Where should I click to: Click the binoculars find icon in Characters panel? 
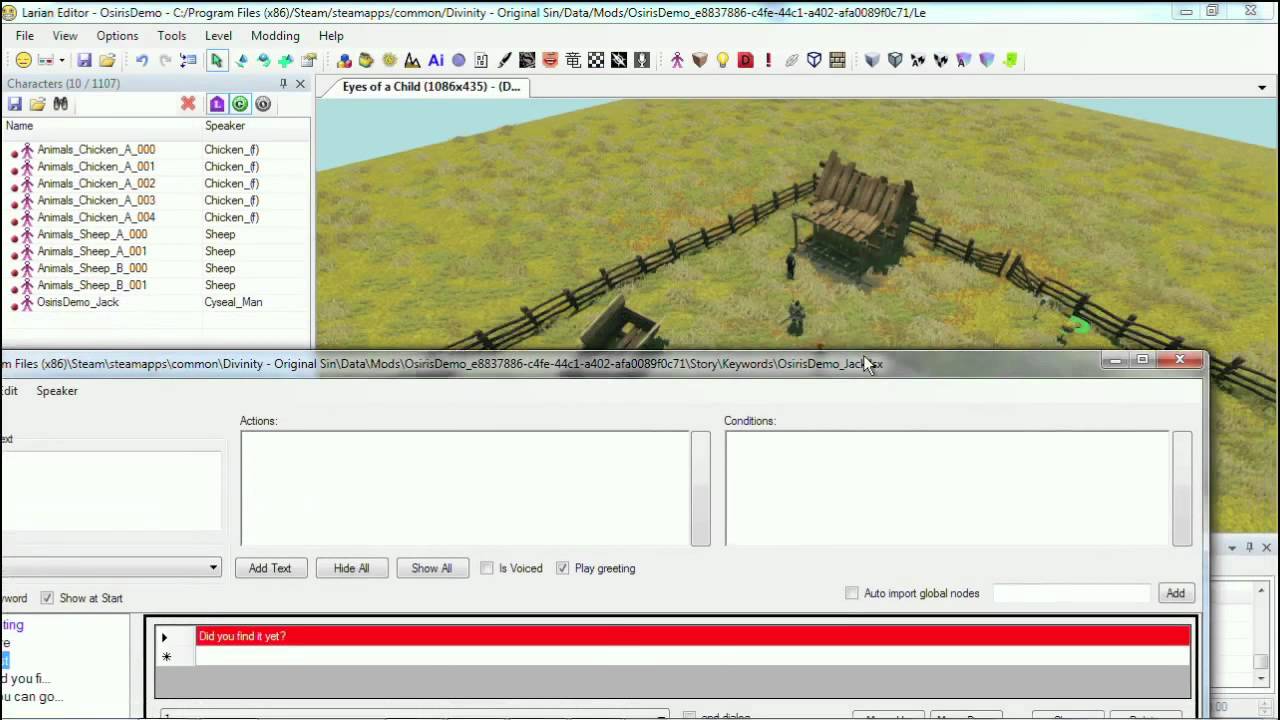[61, 104]
